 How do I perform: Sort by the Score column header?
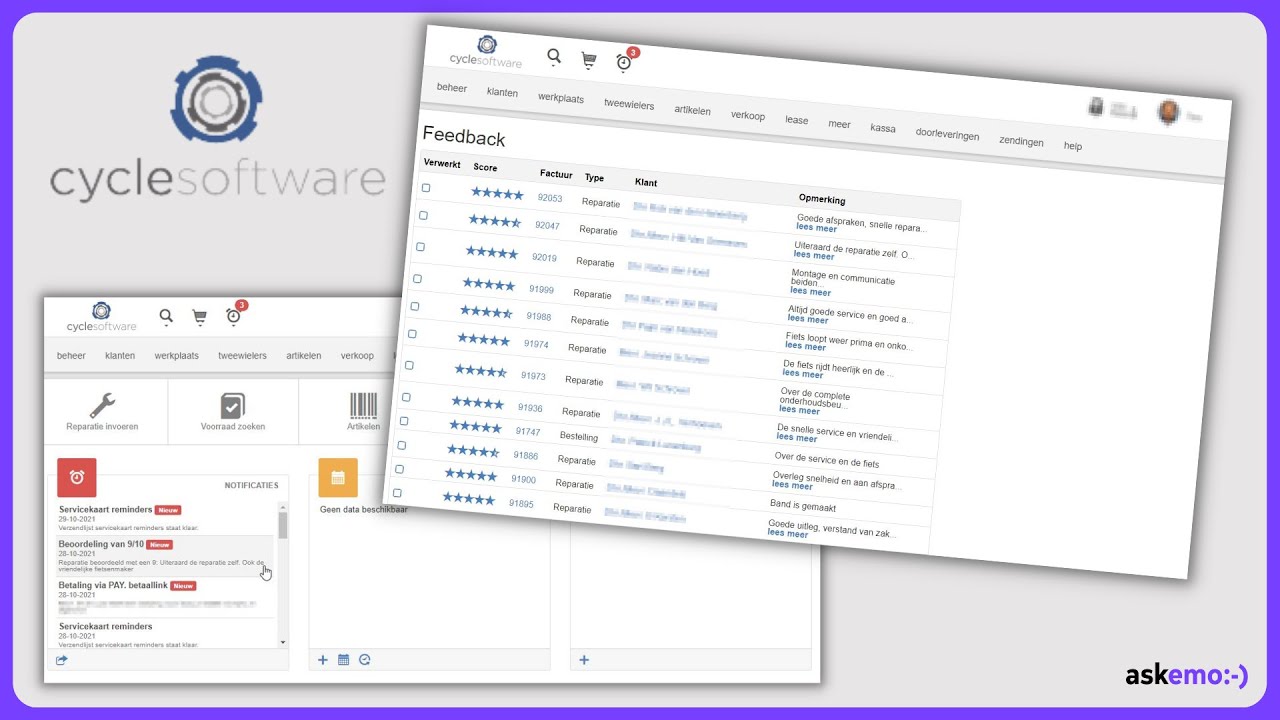(485, 168)
